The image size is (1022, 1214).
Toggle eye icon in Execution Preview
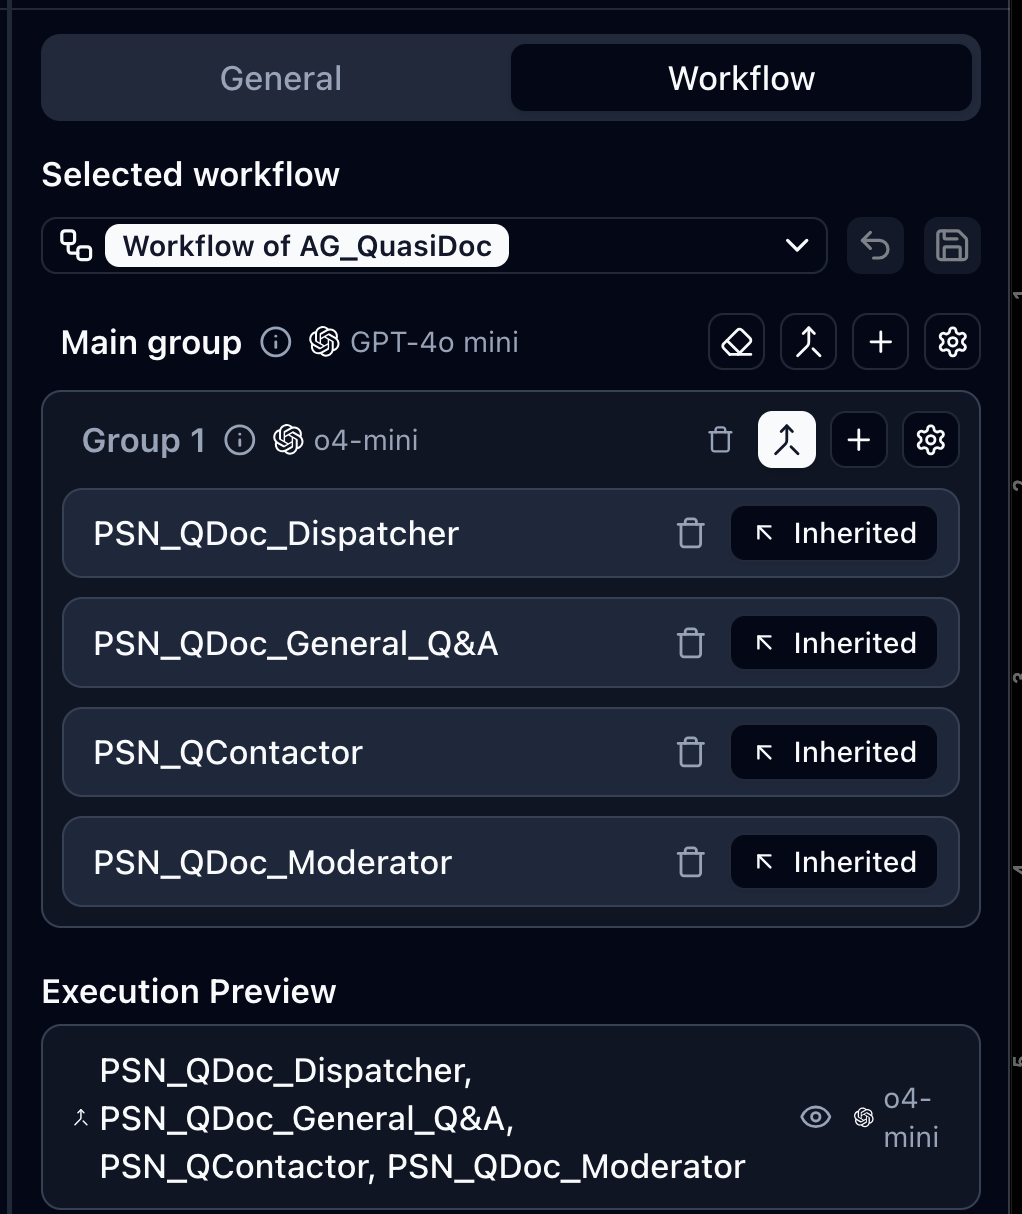coord(816,1117)
